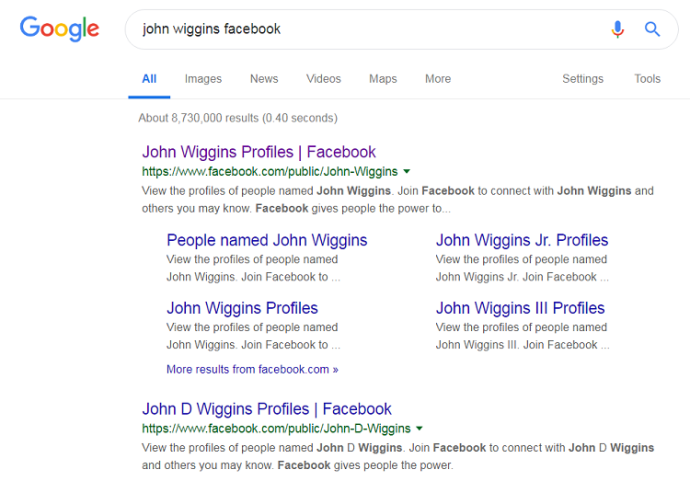Open People named John Wiggins sitelink
690x481 pixels.
267,240
